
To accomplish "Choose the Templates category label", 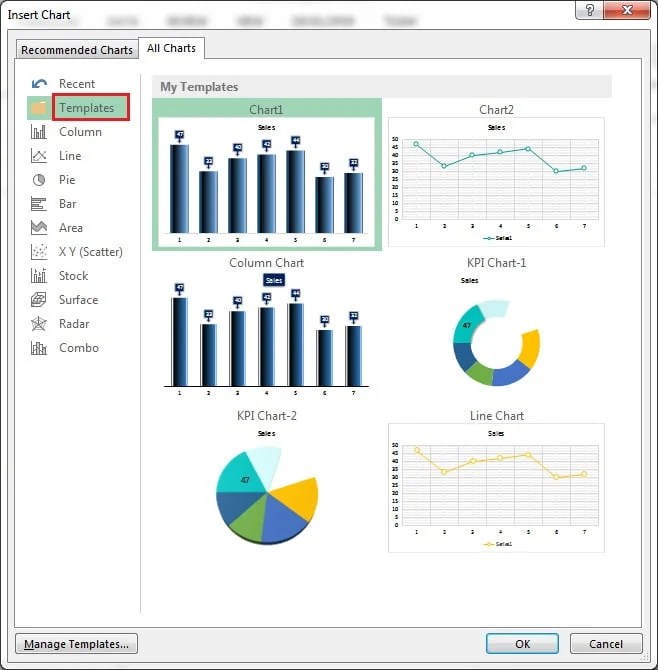I will pyautogui.click(x=87, y=108).
